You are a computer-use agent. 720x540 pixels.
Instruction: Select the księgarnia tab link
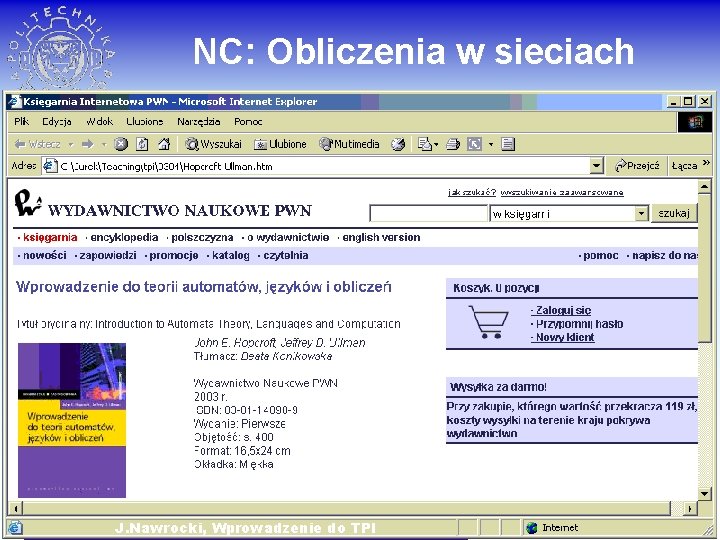[50, 237]
